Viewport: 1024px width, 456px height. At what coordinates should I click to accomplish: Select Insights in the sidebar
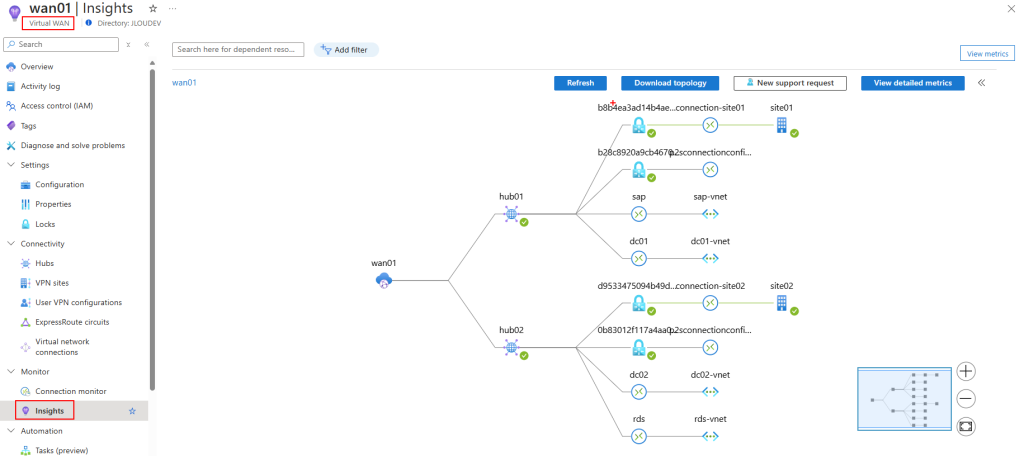click(49, 411)
